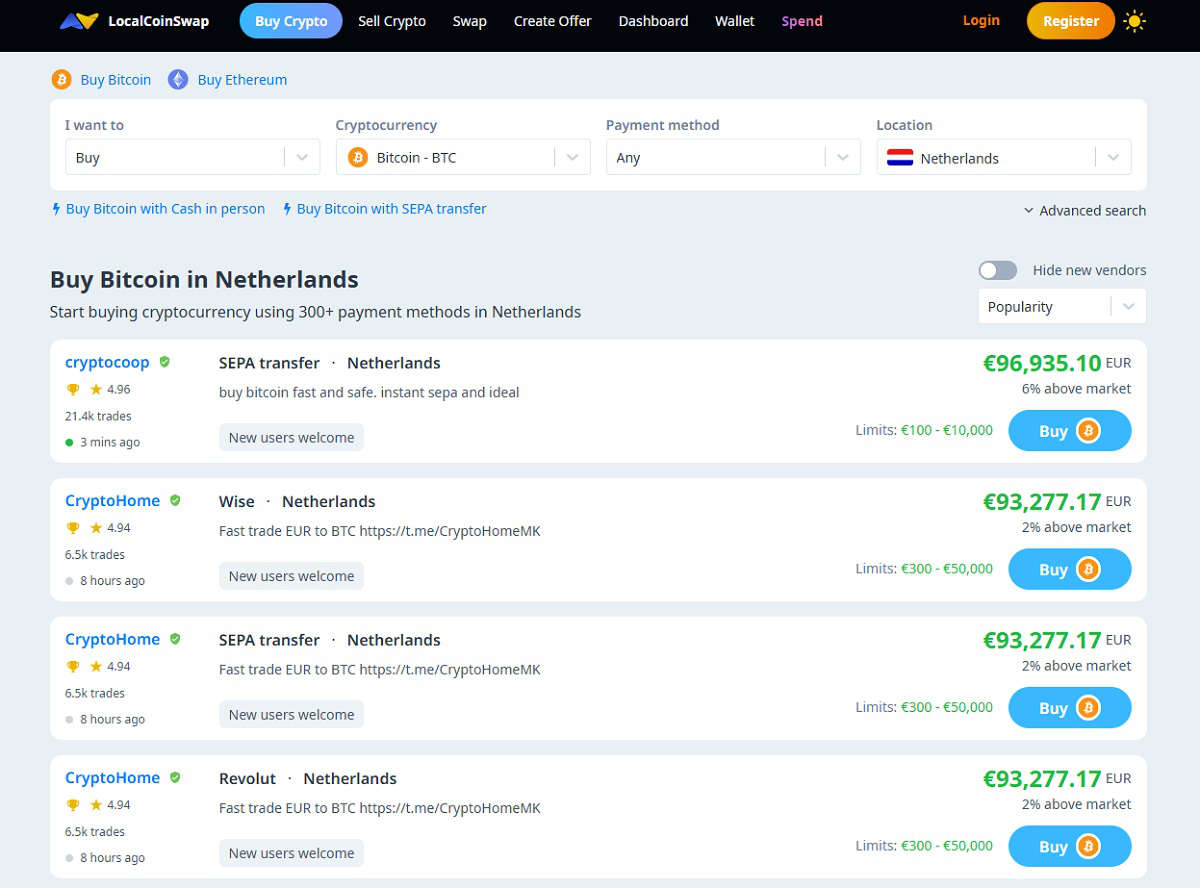The height and width of the screenshot is (888, 1200).
Task: Click cryptocoop's trophy icon
Action: coord(72,389)
